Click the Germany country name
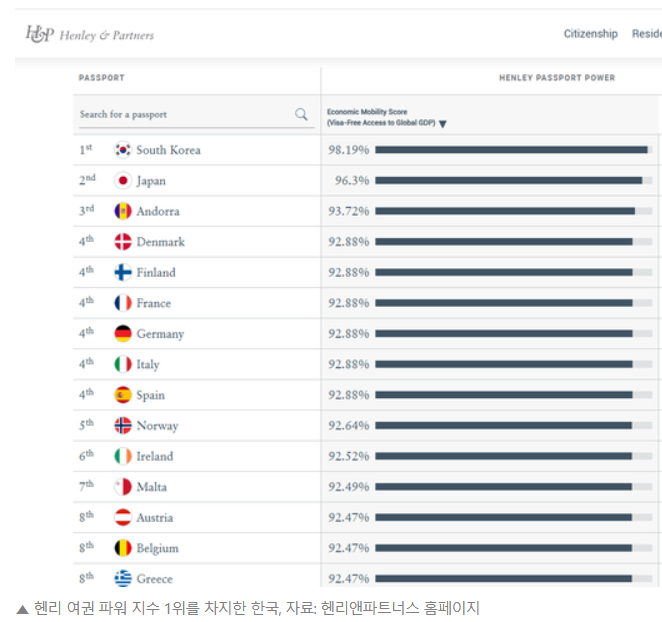662x622 pixels. click(160, 334)
